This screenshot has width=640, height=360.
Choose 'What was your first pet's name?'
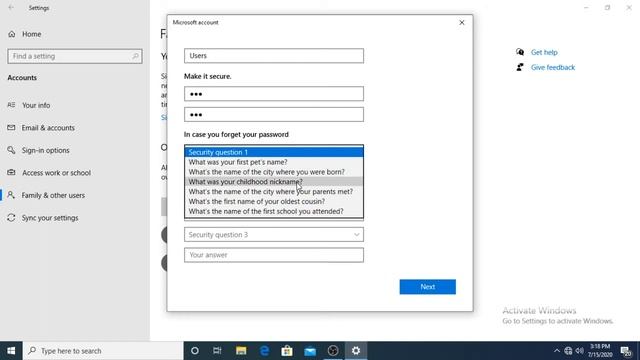point(274,162)
